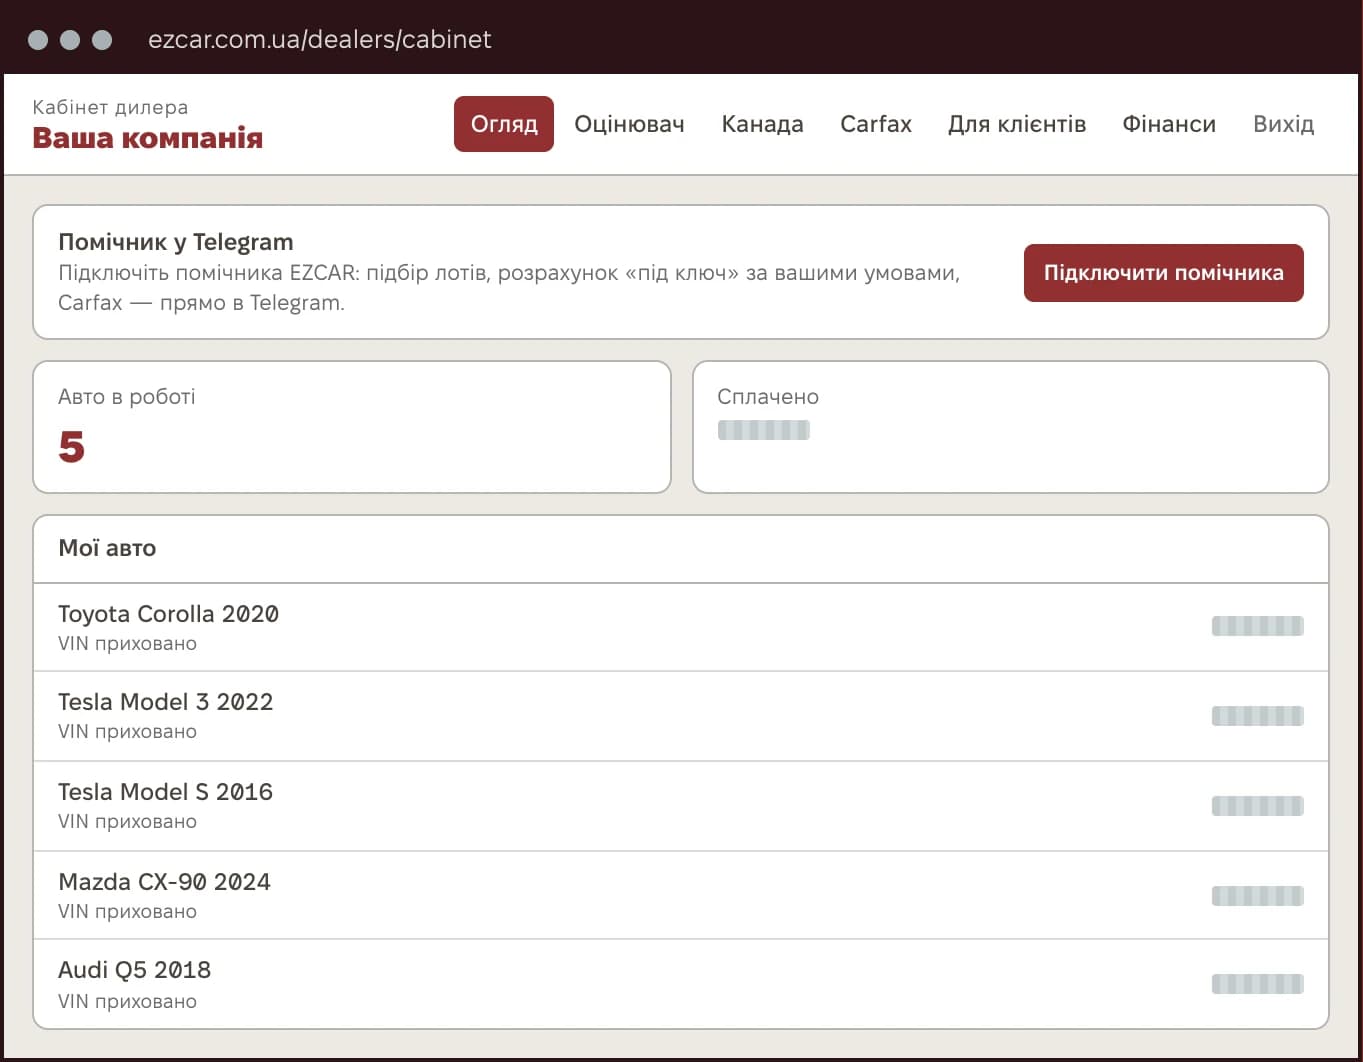Image resolution: width=1363 pixels, height=1062 pixels.
Task: Switch to the Фінанси tab
Action: pyautogui.click(x=1169, y=124)
